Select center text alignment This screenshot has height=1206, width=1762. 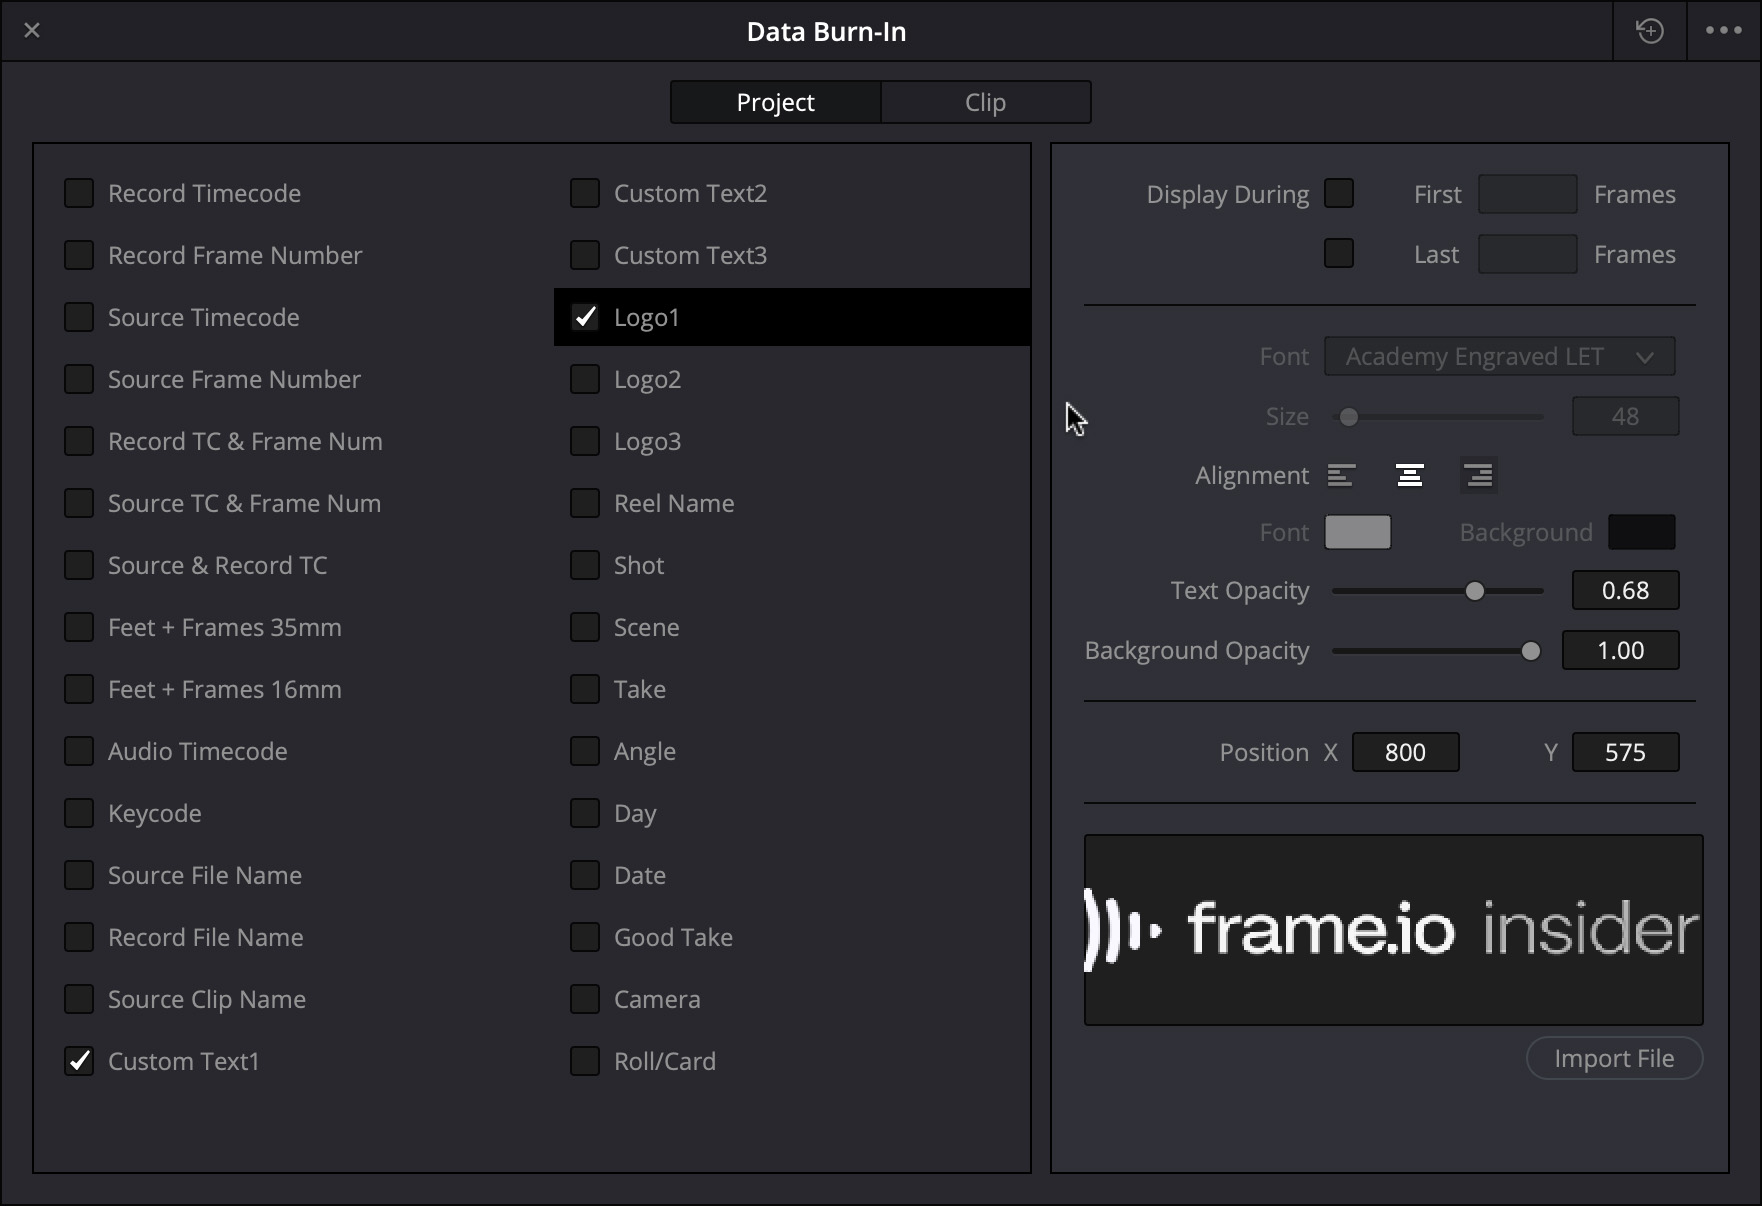(x=1410, y=475)
